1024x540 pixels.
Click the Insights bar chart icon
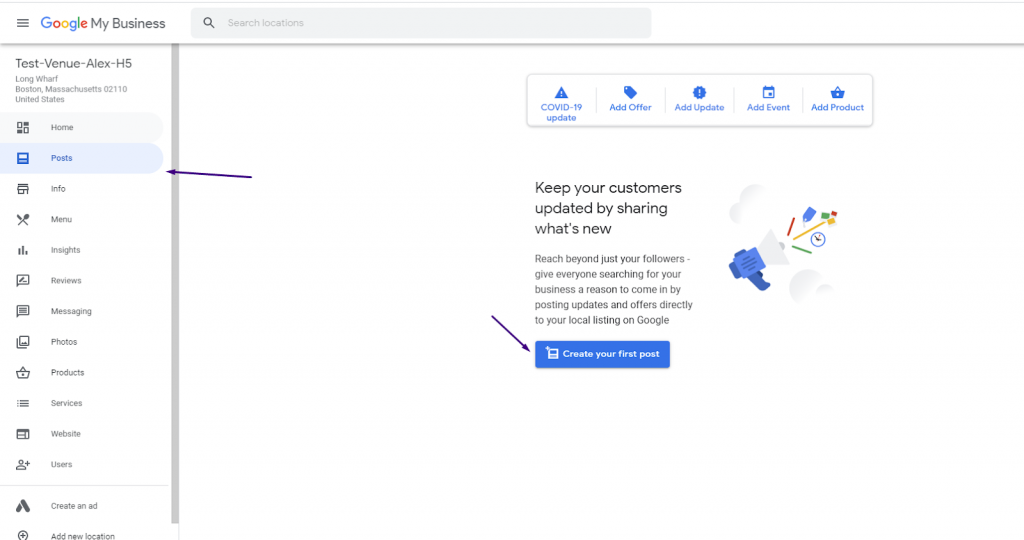coord(23,250)
